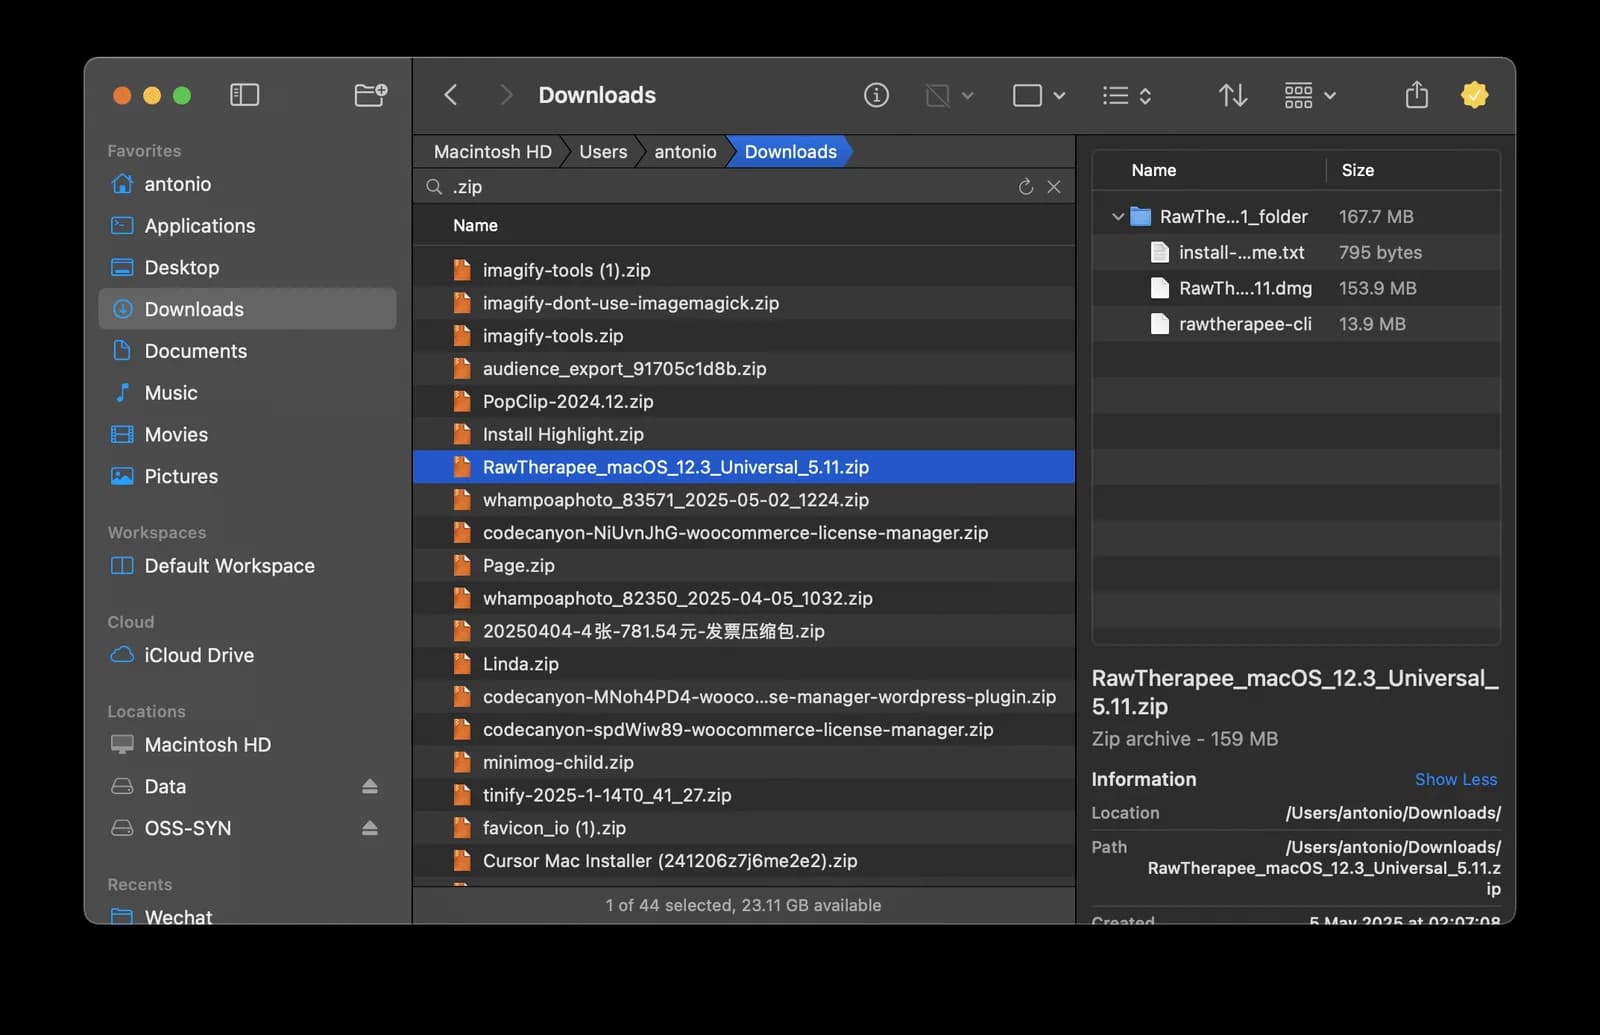Eject the OSS-SYN volume
The width and height of the screenshot is (1600, 1035).
pos(370,828)
